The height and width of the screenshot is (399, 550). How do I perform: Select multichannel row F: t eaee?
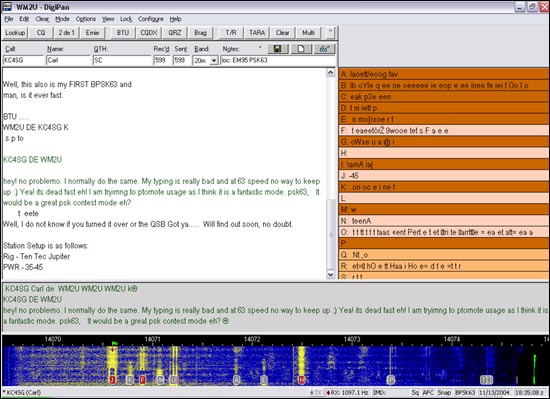[x=444, y=131]
